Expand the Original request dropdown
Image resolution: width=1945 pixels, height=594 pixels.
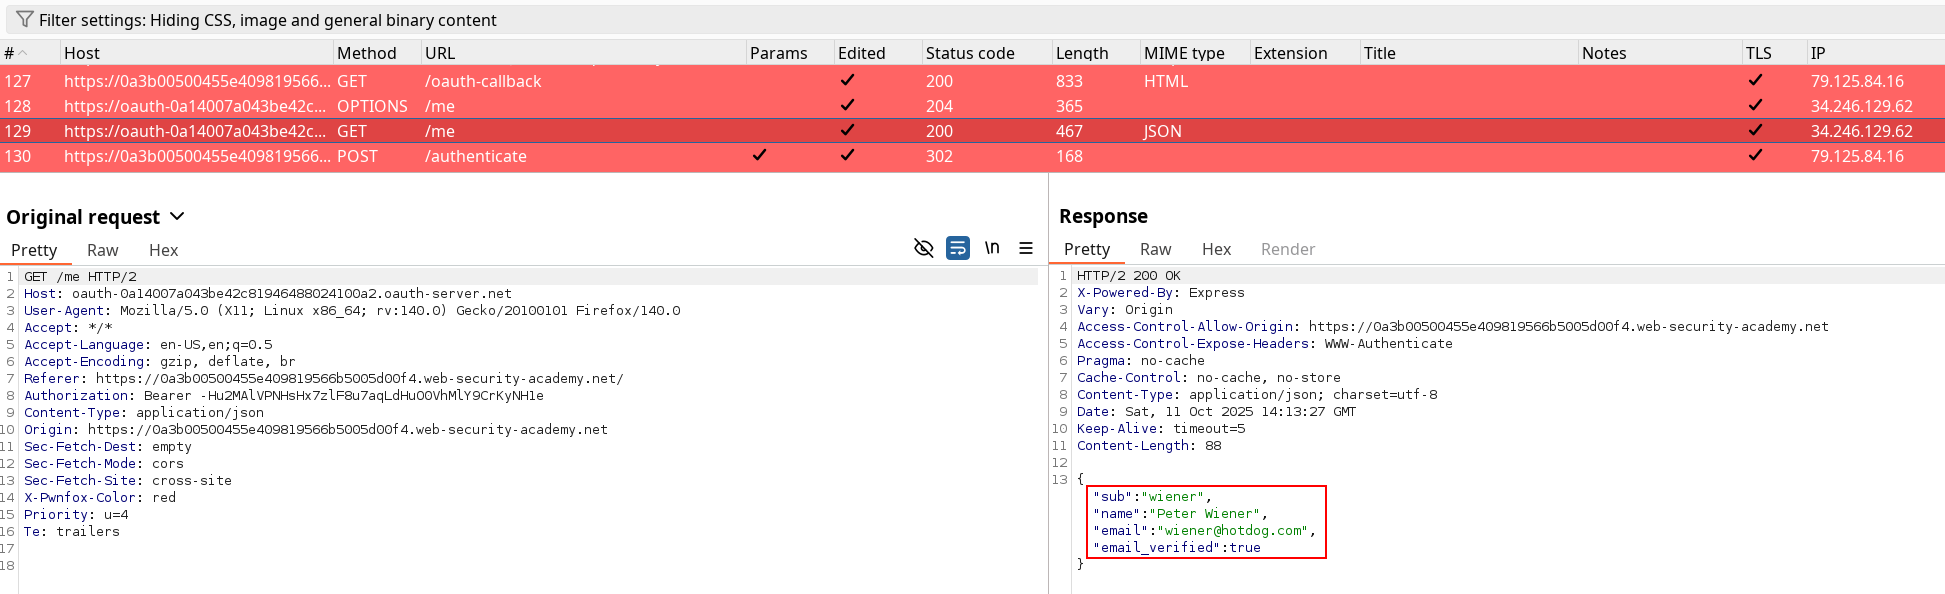point(177,217)
